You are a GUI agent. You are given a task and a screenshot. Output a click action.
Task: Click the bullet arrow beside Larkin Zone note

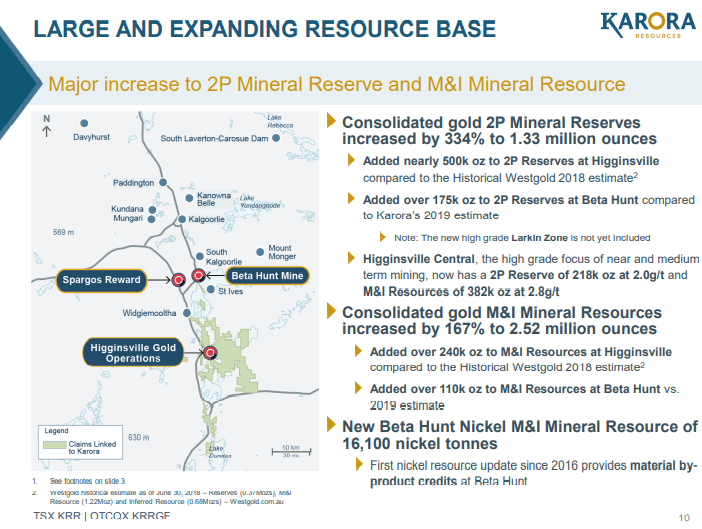click(x=383, y=237)
